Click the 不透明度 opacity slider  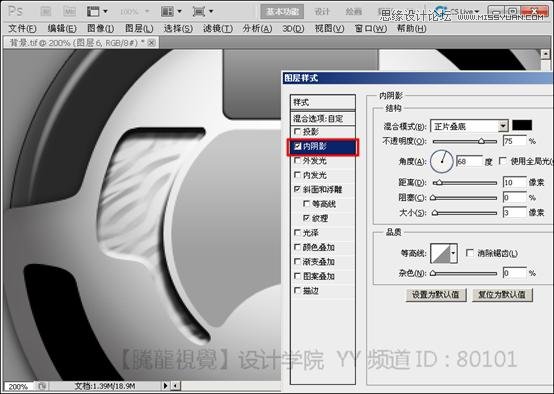pos(465,141)
